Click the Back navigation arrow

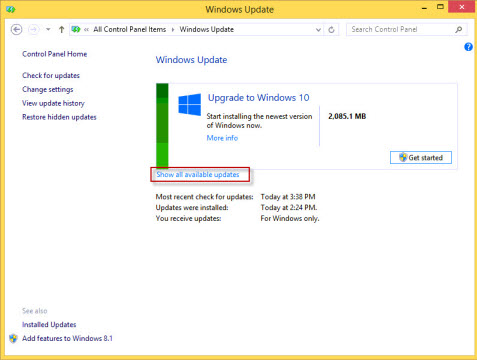(x=16, y=29)
